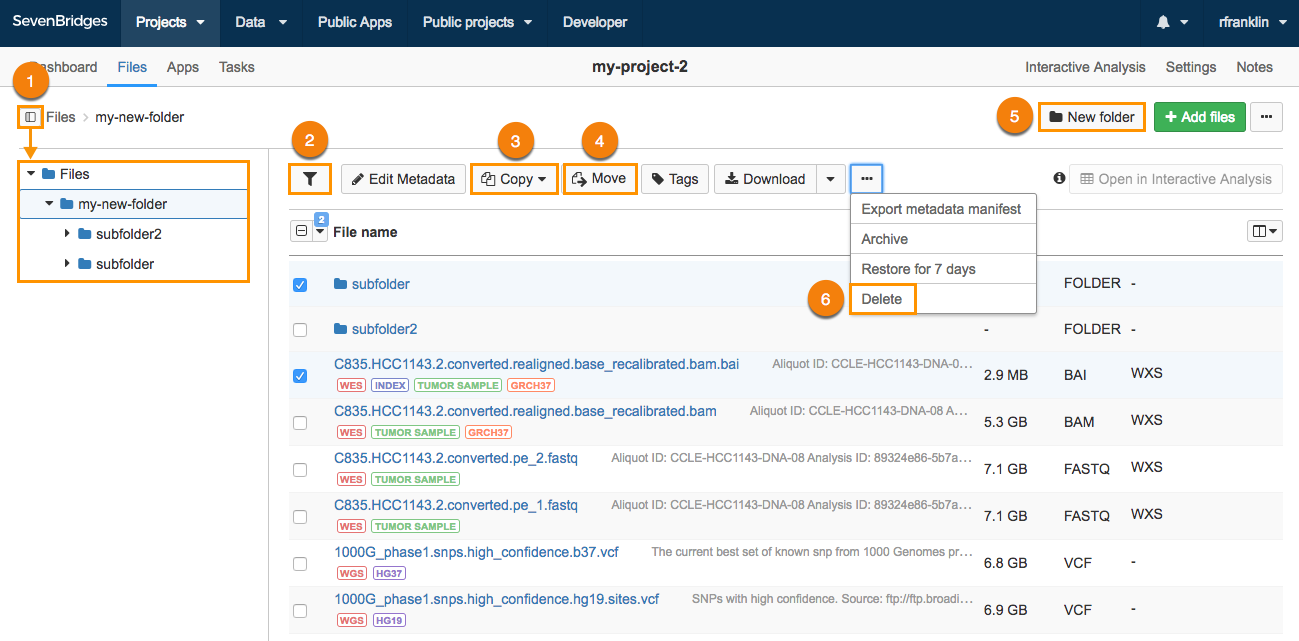
Task: Check the converted.pe_1.fastq file checkbox
Action: (300, 517)
